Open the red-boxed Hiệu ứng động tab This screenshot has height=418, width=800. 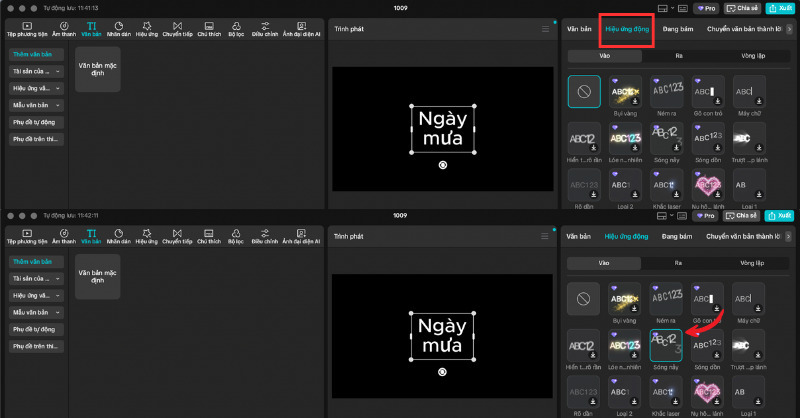pyautogui.click(x=627, y=29)
